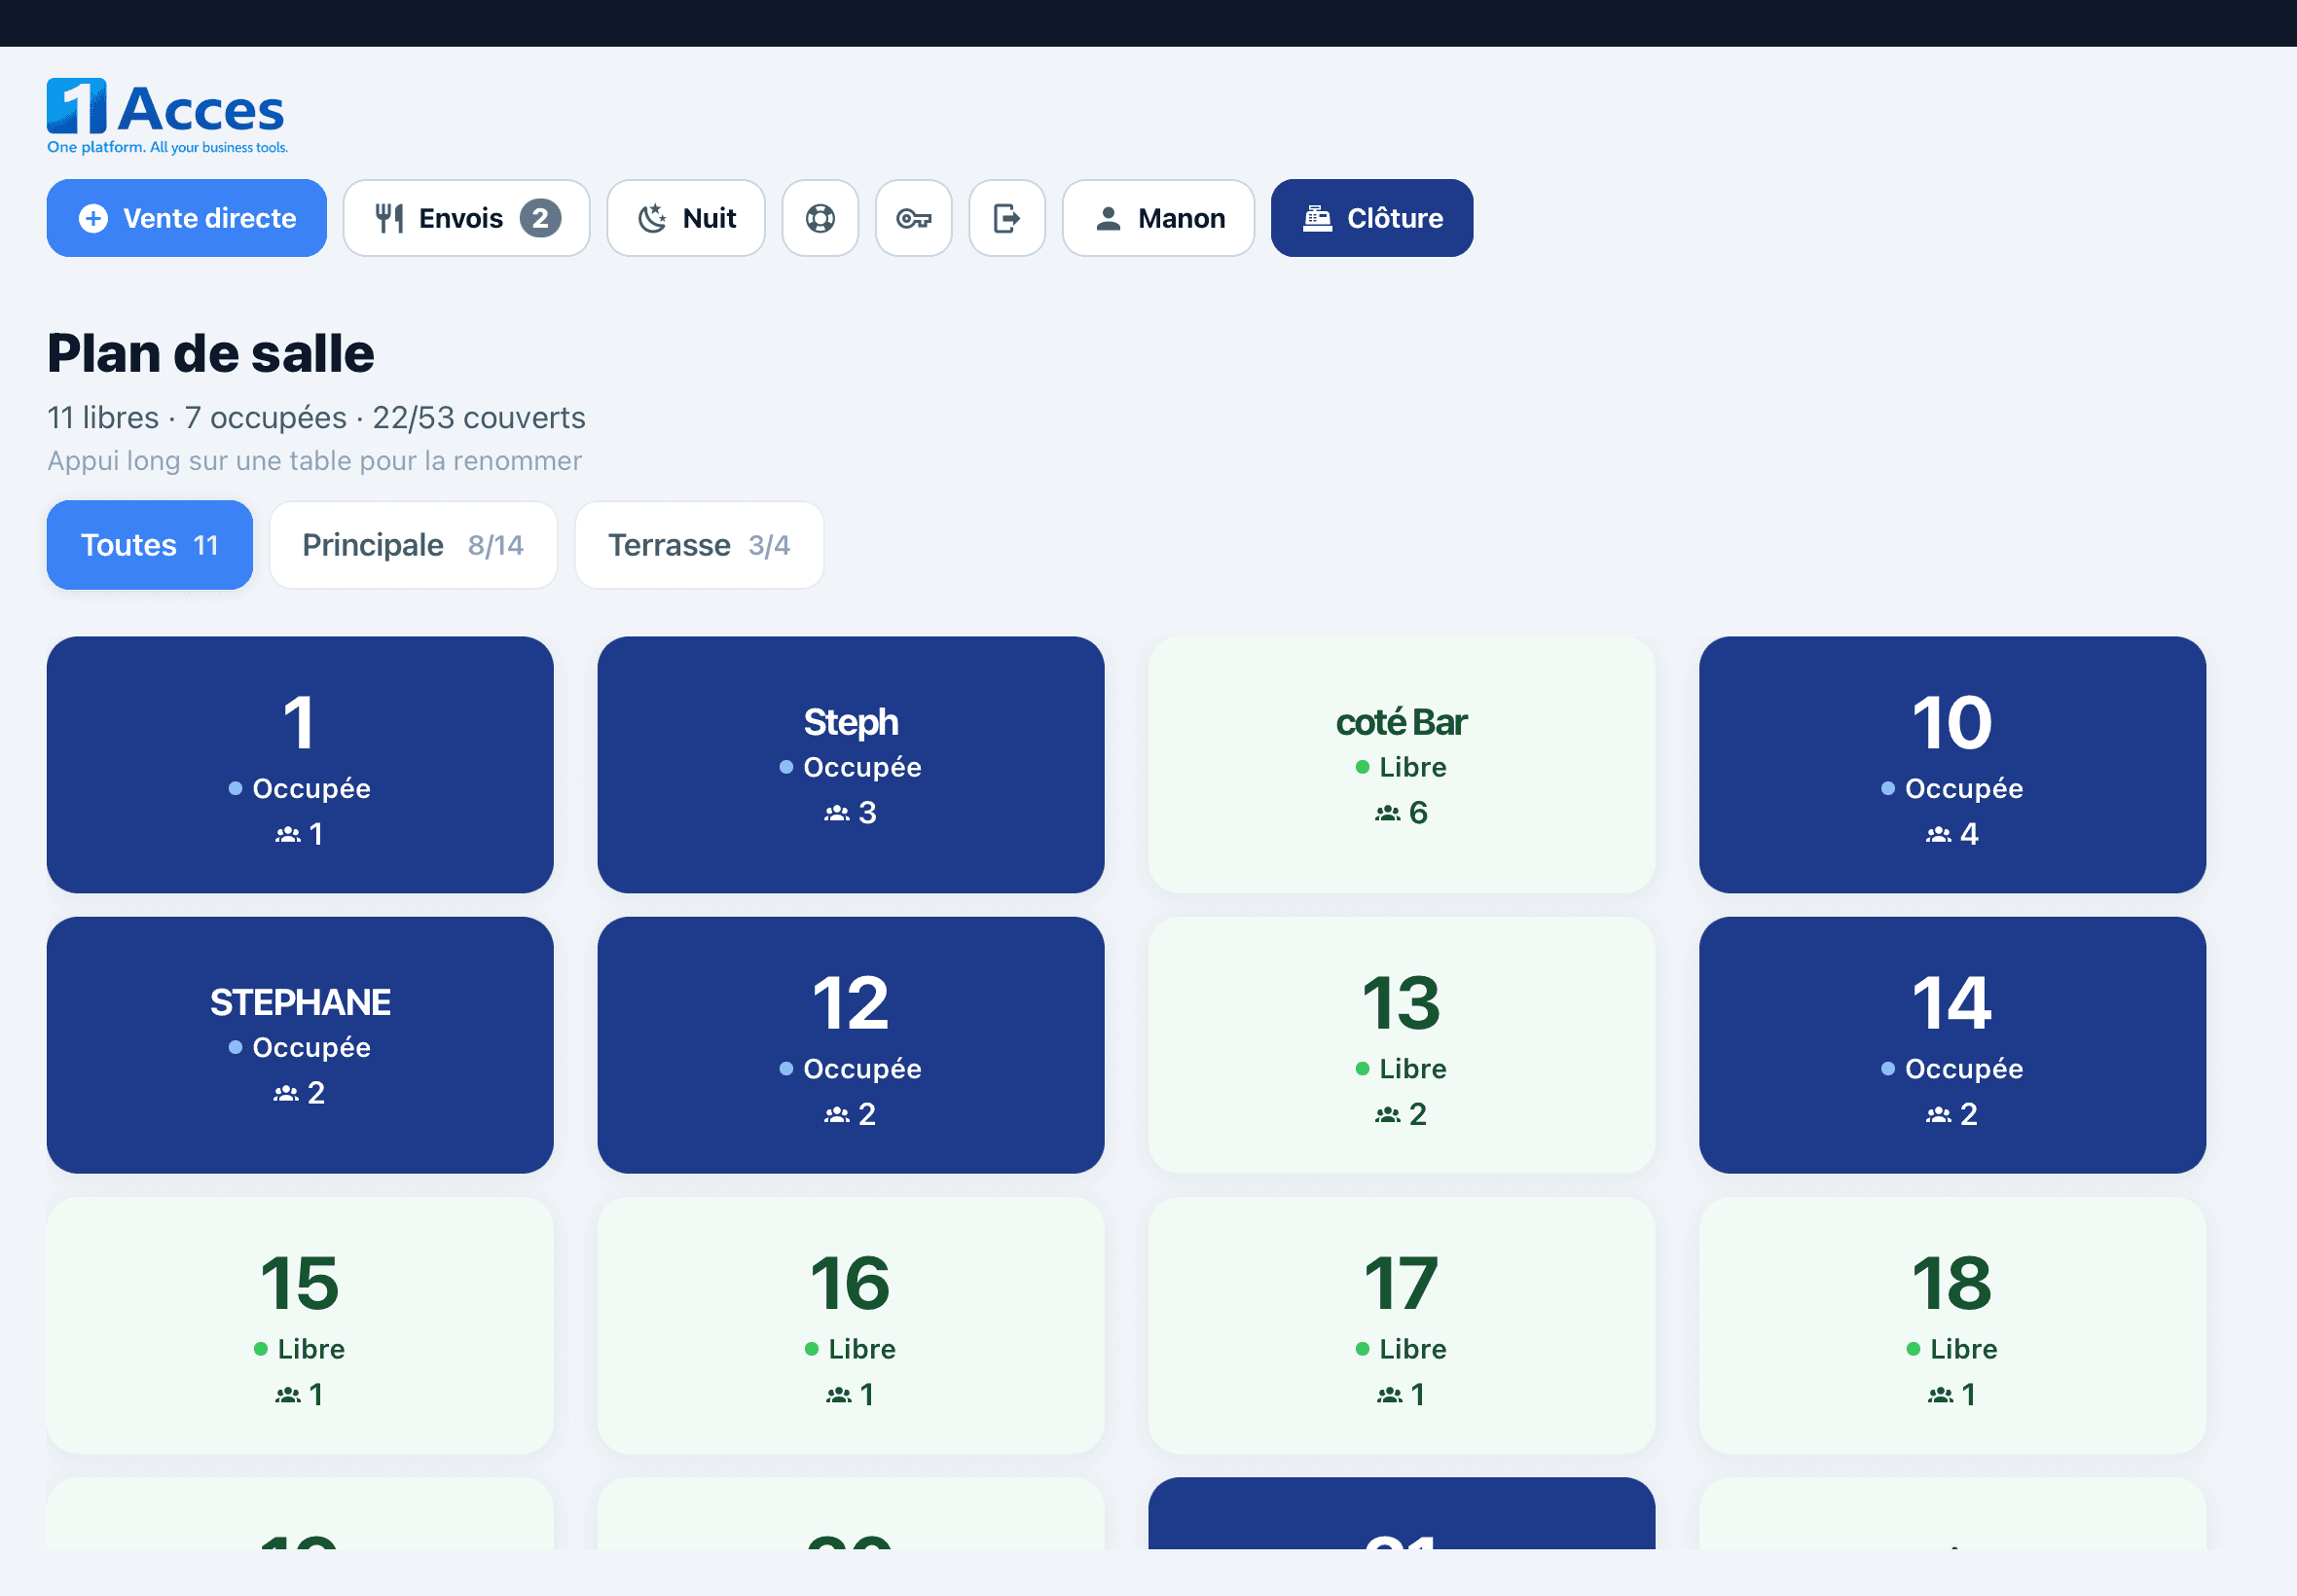Open occupied table 12
Image resolution: width=2297 pixels, height=1596 pixels.
(851, 1045)
